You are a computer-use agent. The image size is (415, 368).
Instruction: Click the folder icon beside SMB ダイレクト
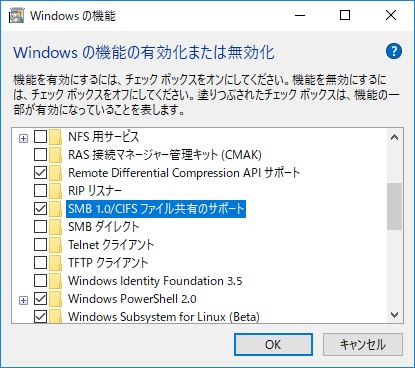pos(56,227)
